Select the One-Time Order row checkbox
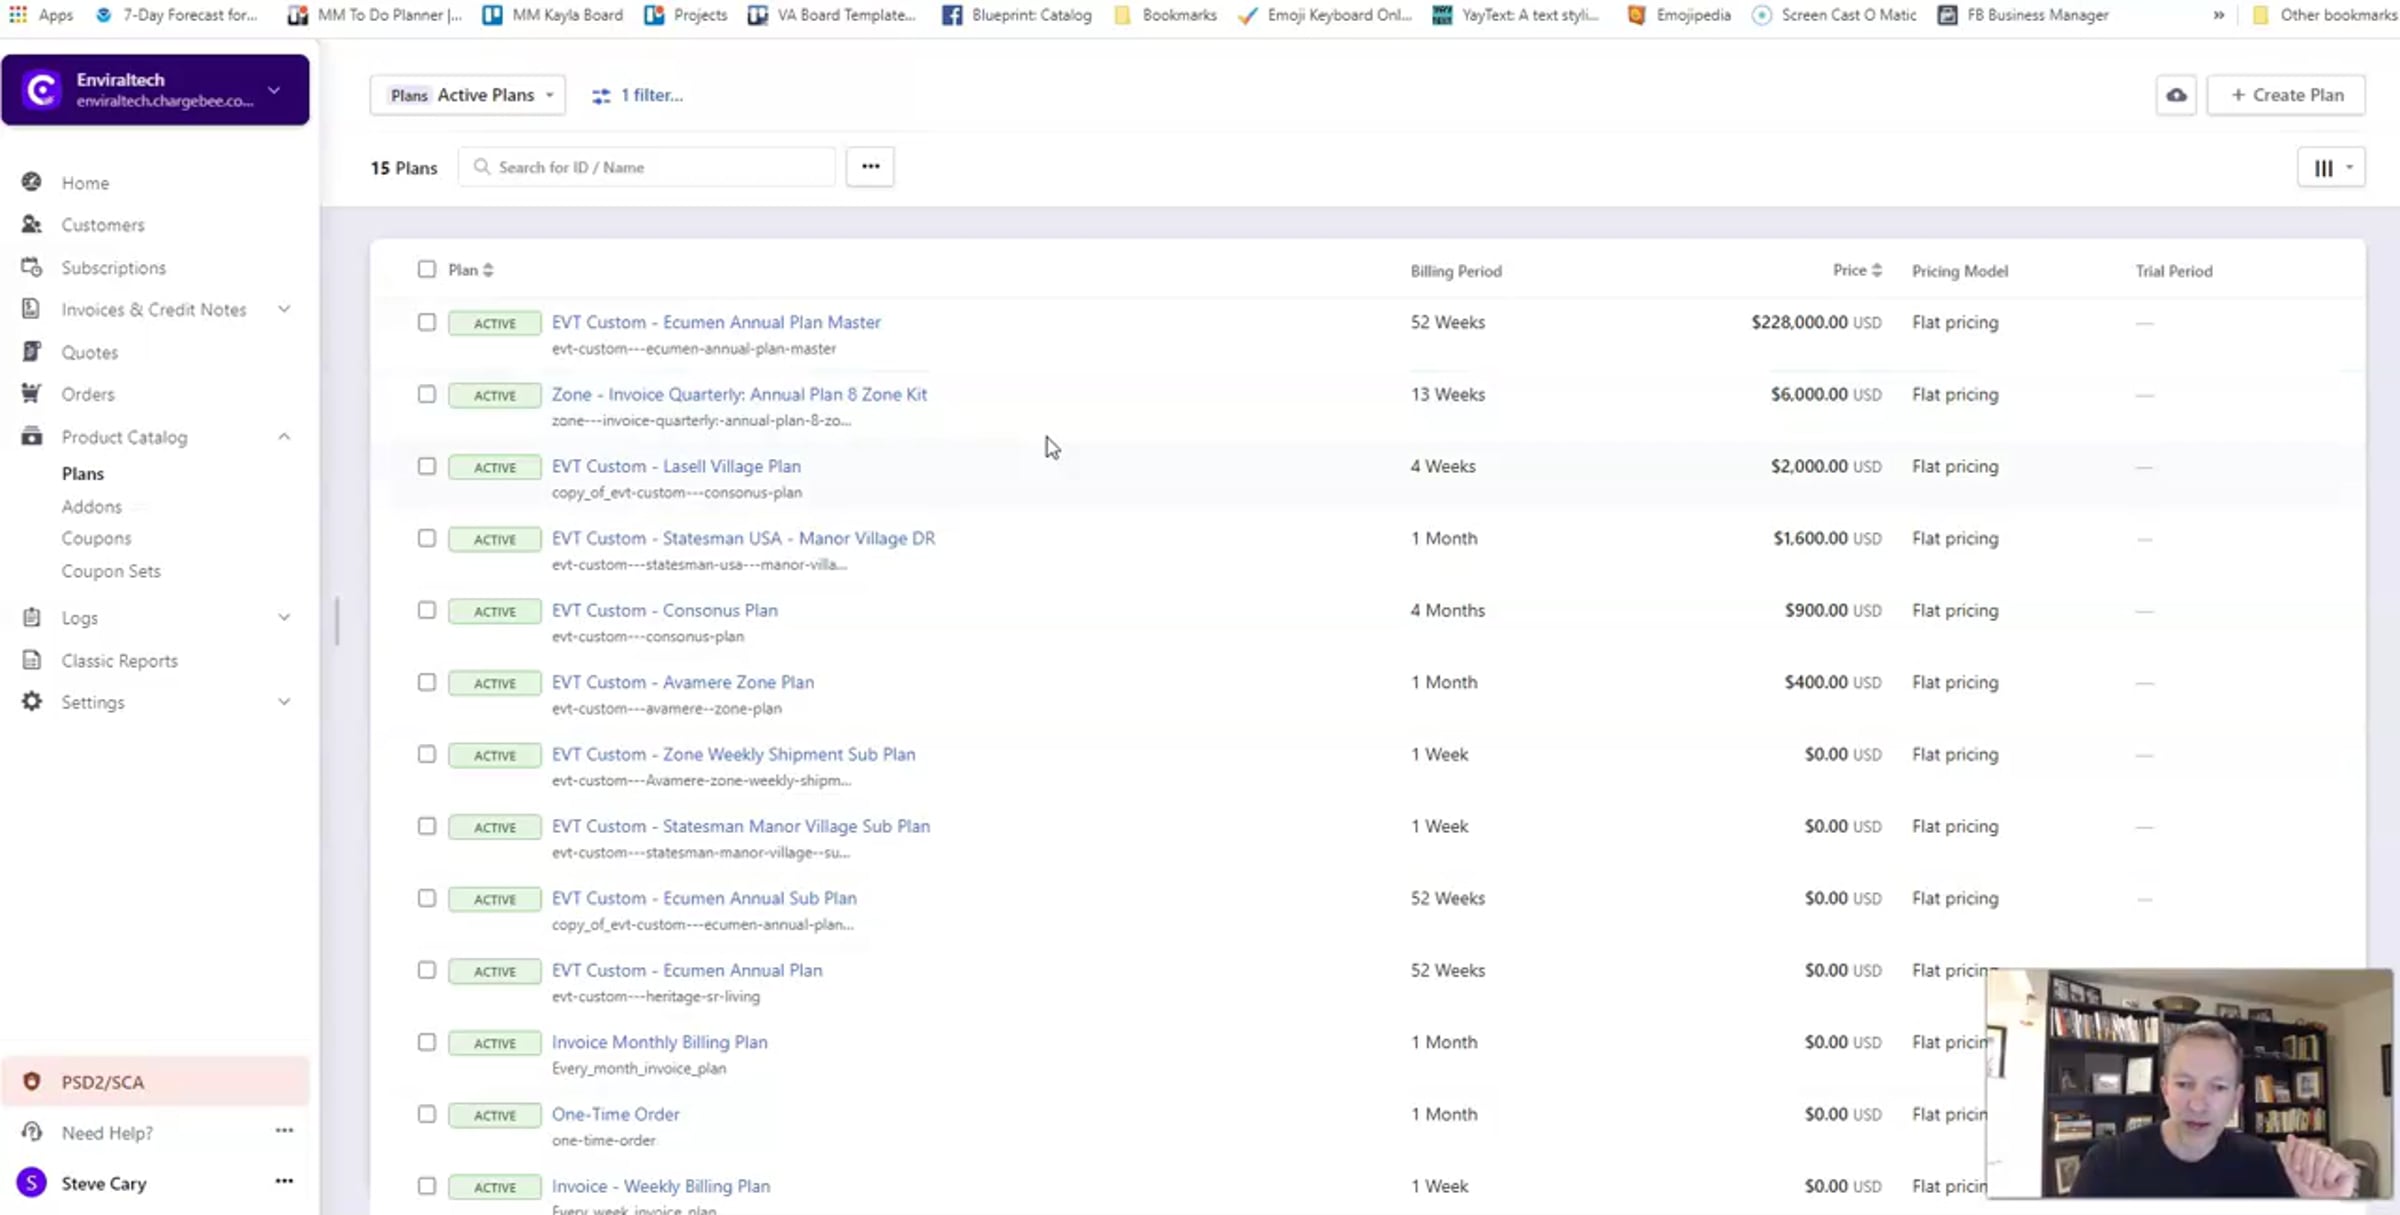The image size is (2400, 1215). [427, 1114]
